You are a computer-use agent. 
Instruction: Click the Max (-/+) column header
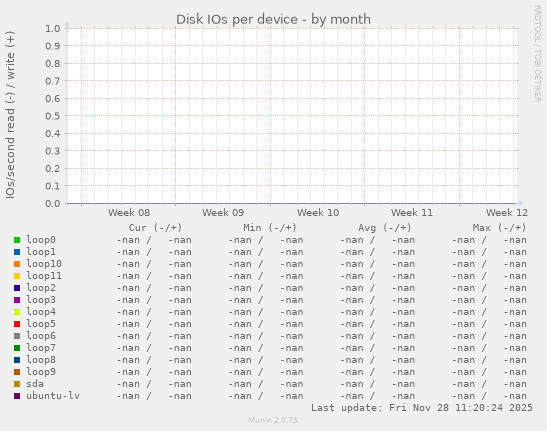pos(499,228)
